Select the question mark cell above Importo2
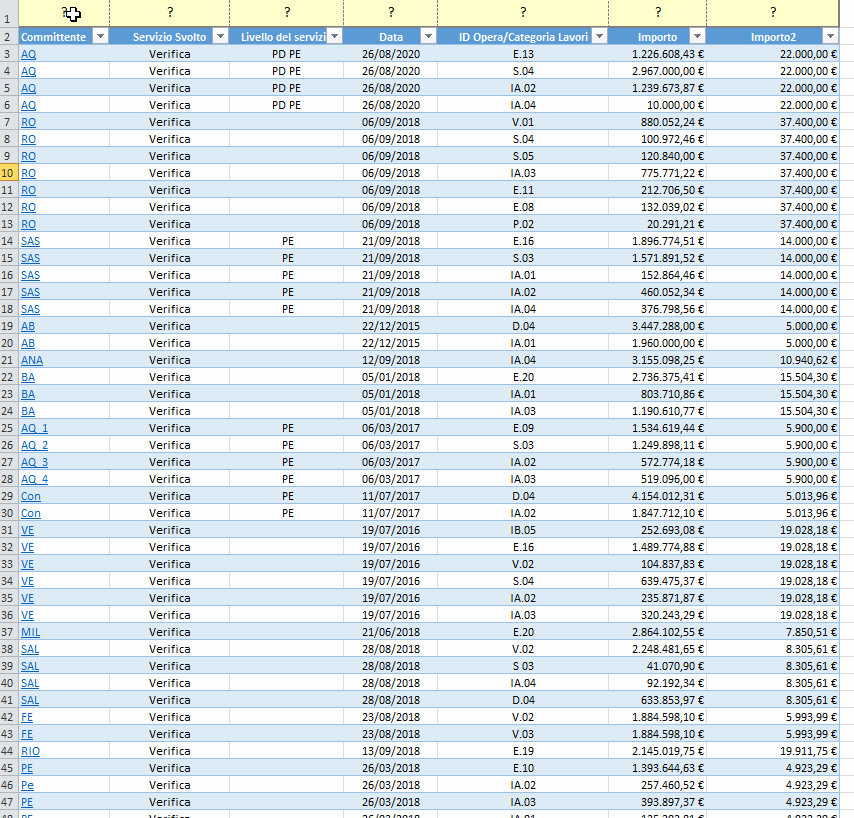Screen dimensions: 854x818 pos(772,13)
